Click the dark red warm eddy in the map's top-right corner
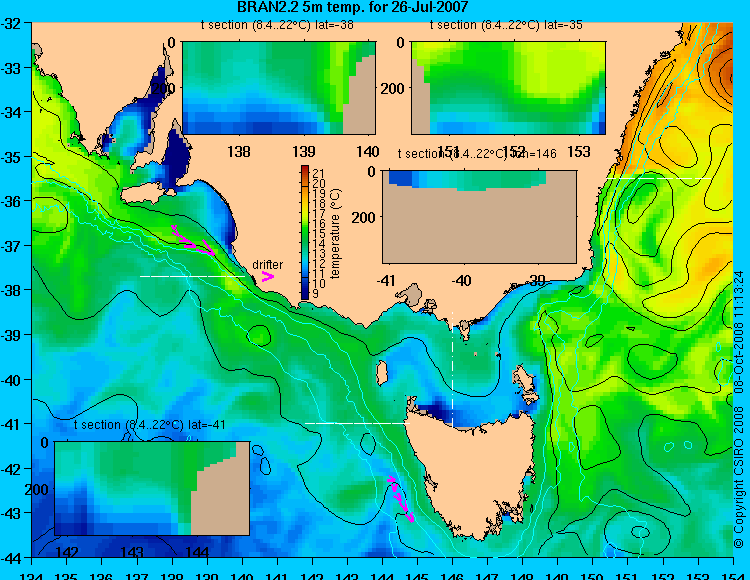 click(723, 72)
